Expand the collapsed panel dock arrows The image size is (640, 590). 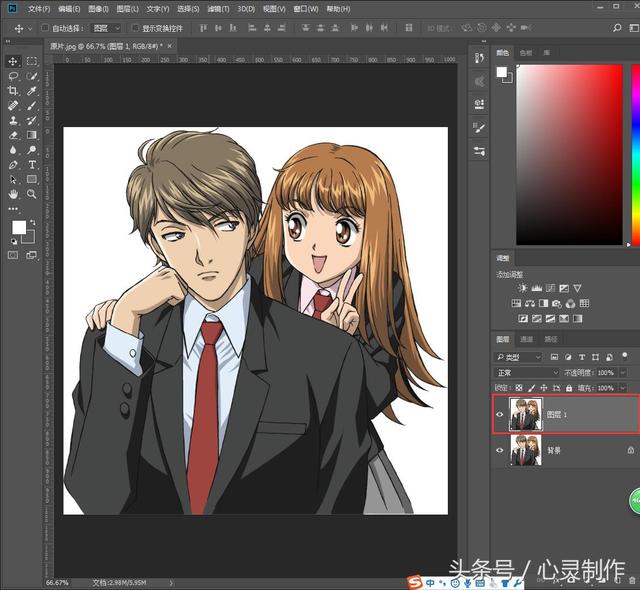point(484,41)
